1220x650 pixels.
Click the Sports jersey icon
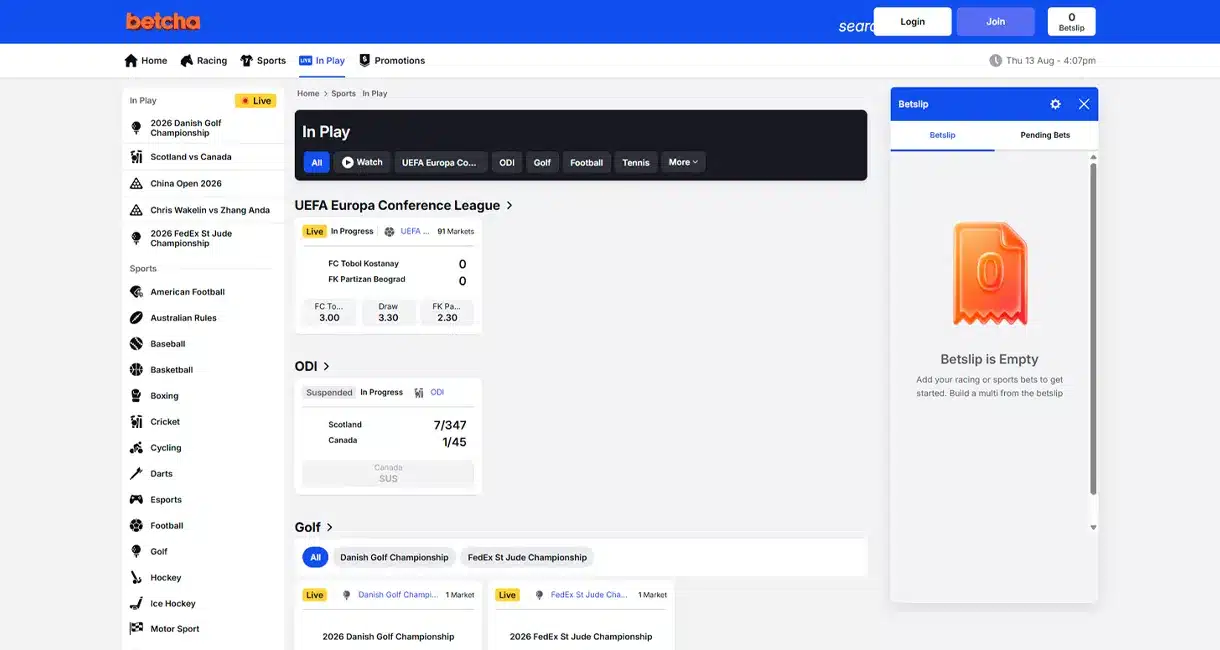coord(246,60)
